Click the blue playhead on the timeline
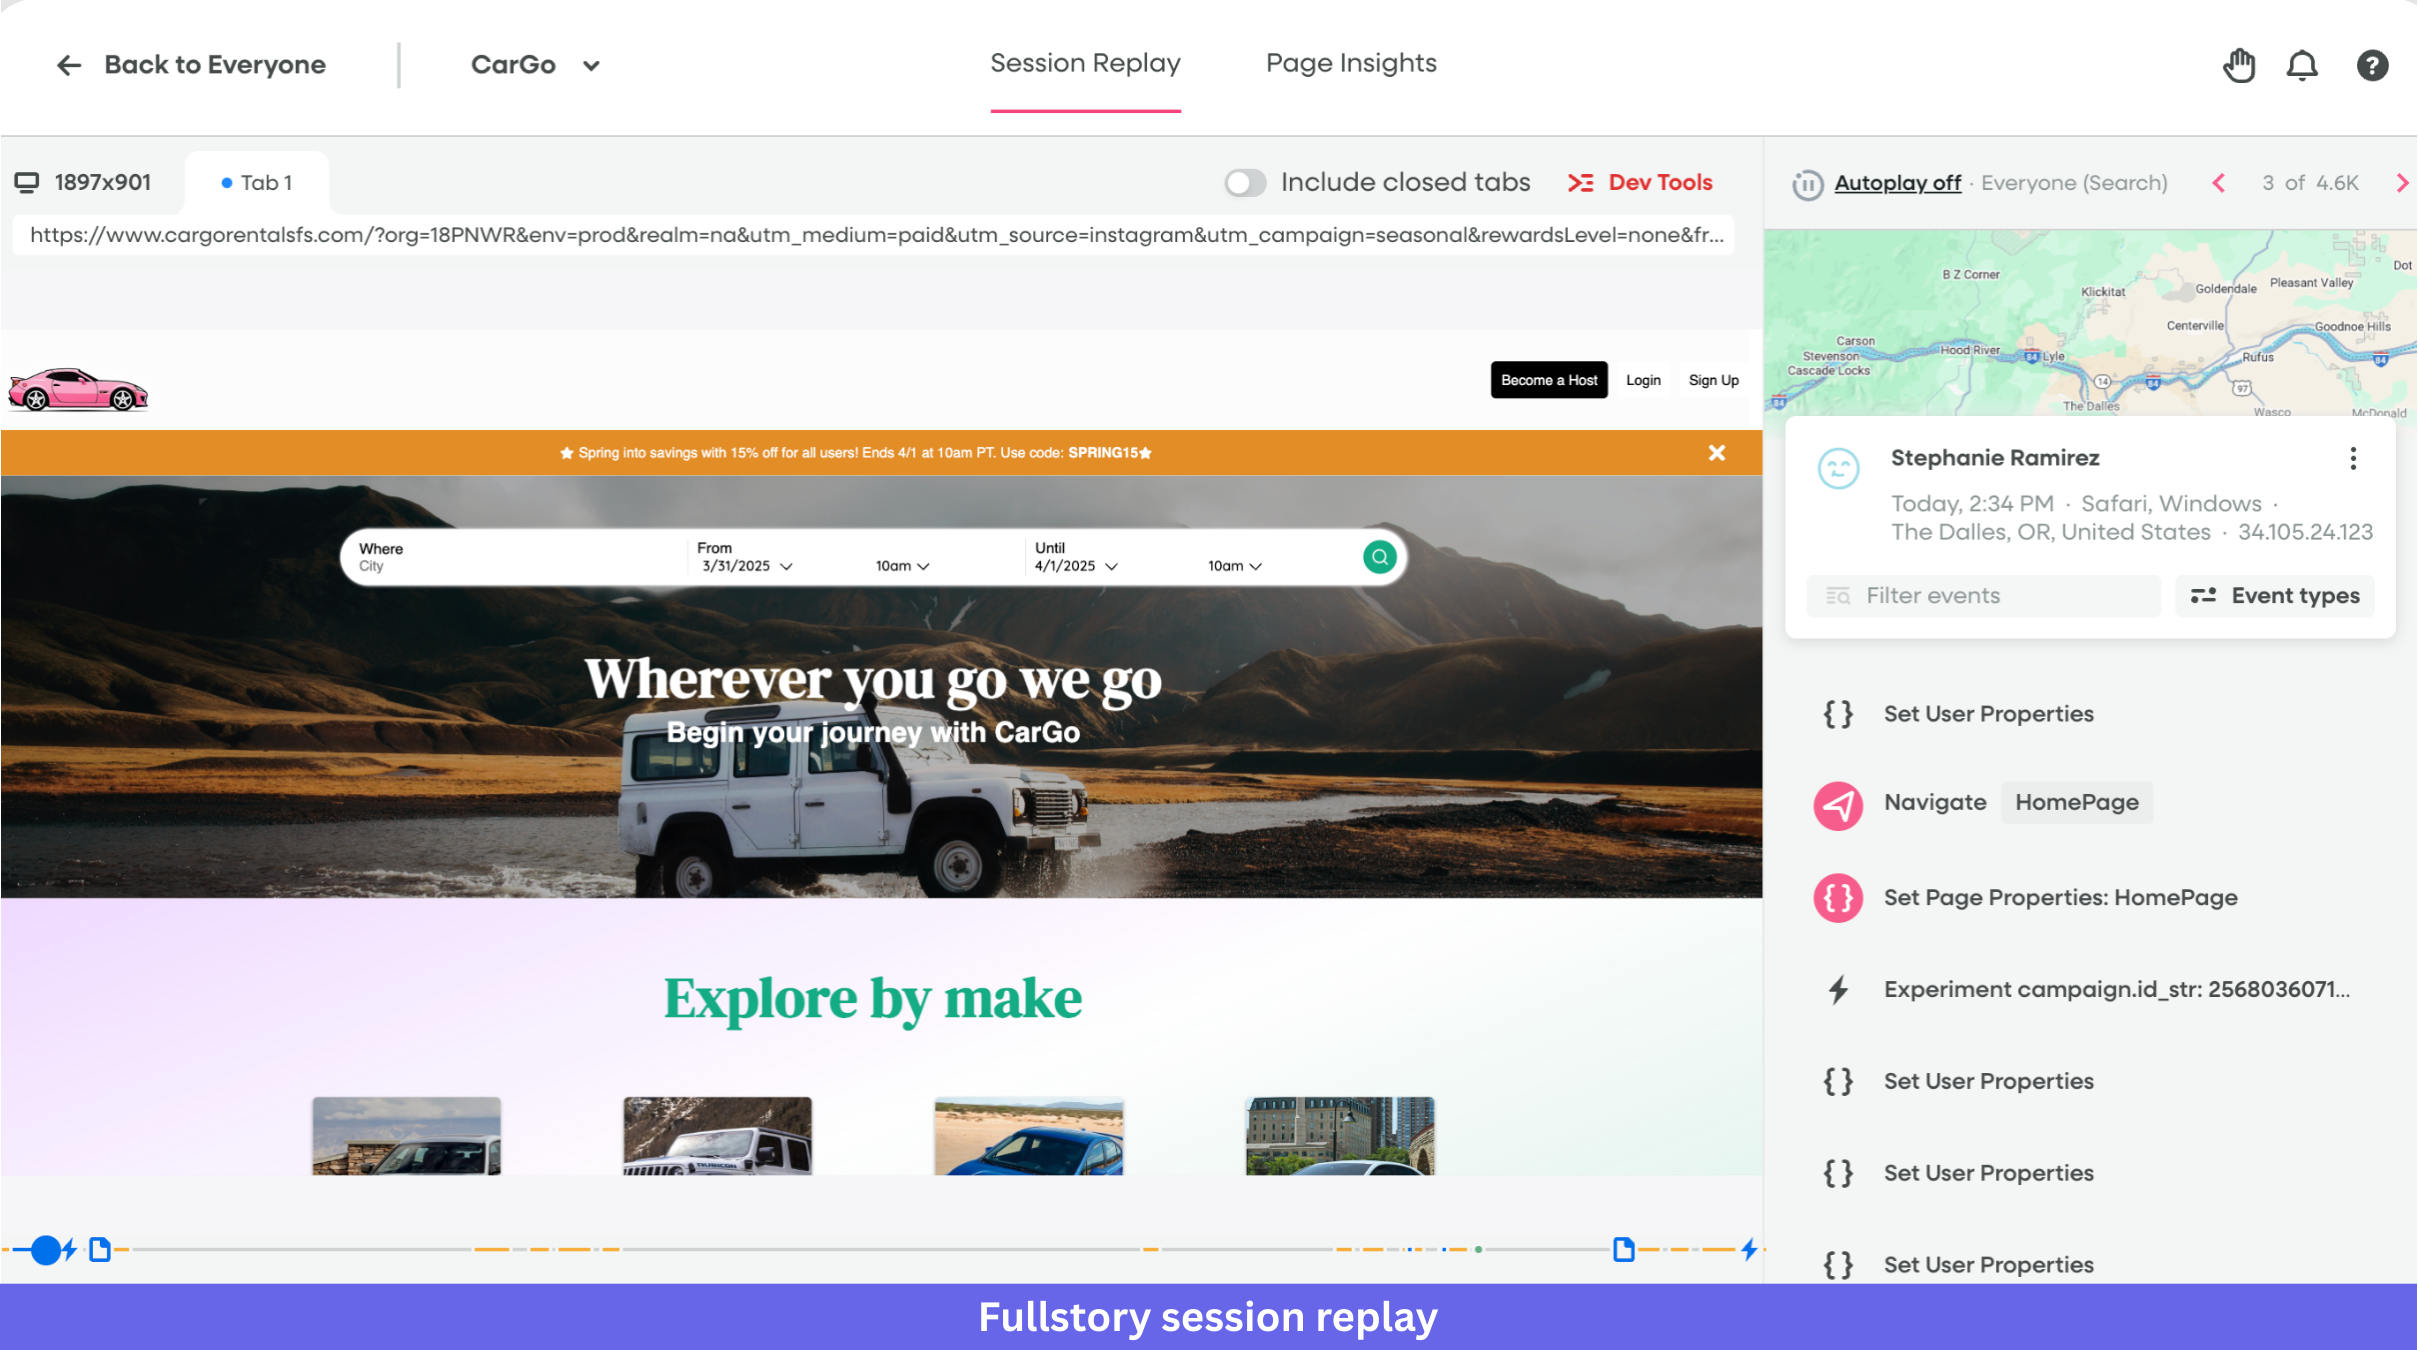The image size is (2418, 1350). point(46,1250)
